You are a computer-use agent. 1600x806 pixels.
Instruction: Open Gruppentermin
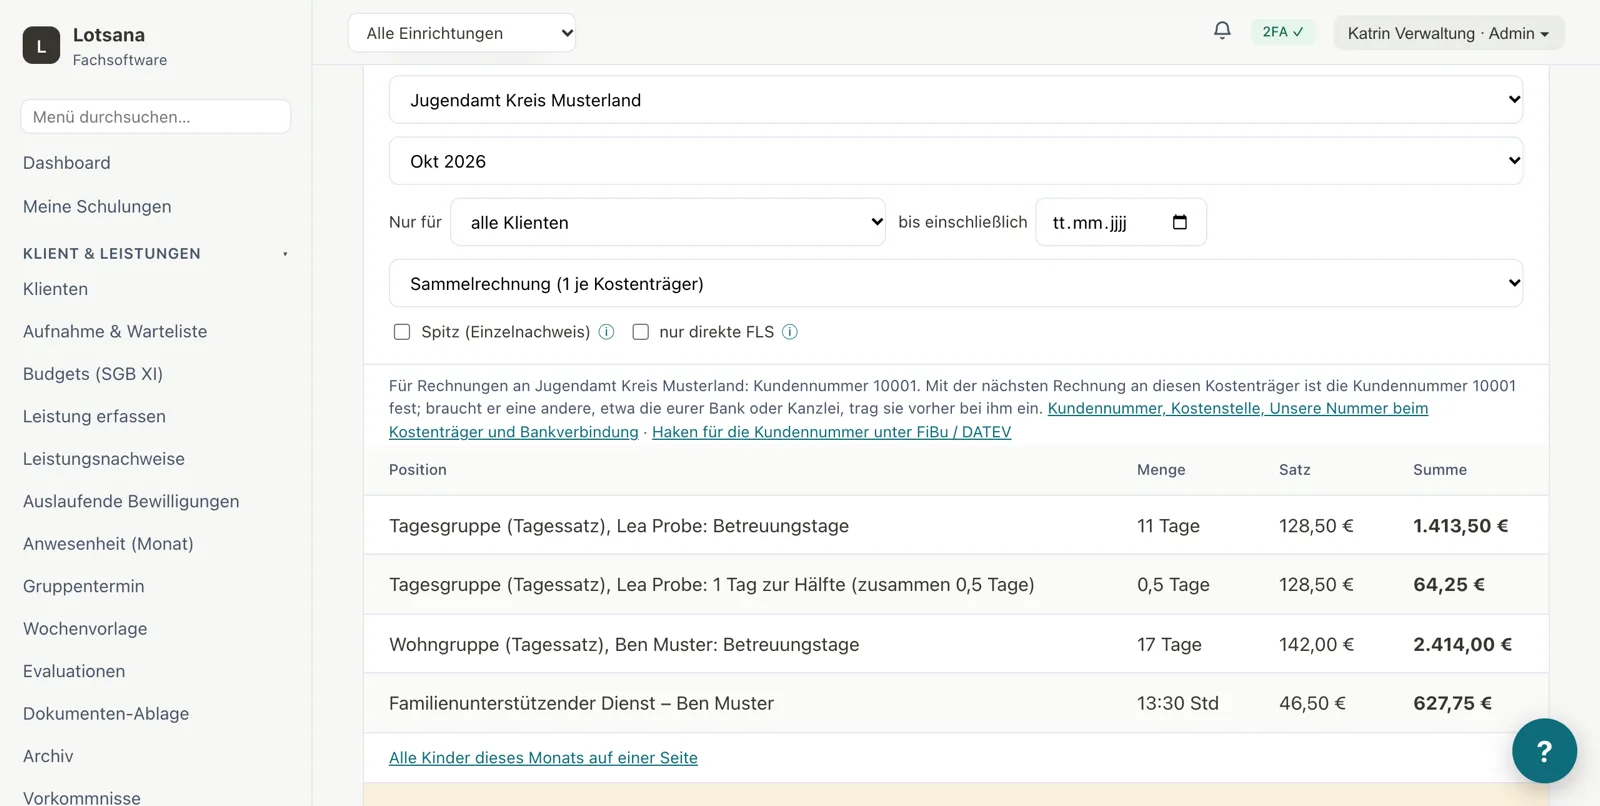click(84, 587)
